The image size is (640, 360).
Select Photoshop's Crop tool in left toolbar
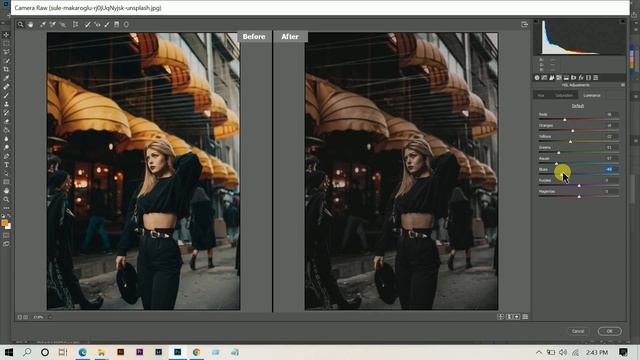6,69
